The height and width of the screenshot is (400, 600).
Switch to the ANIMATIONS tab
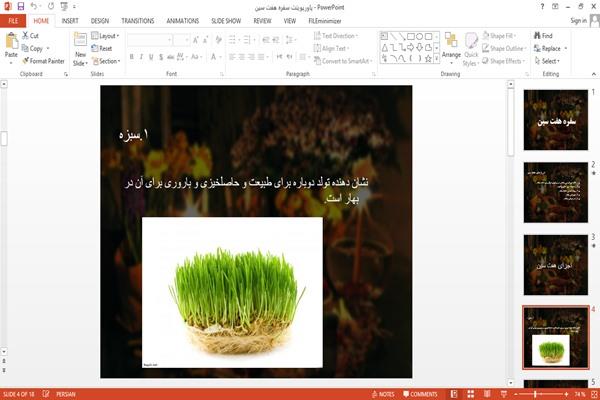click(183, 21)
